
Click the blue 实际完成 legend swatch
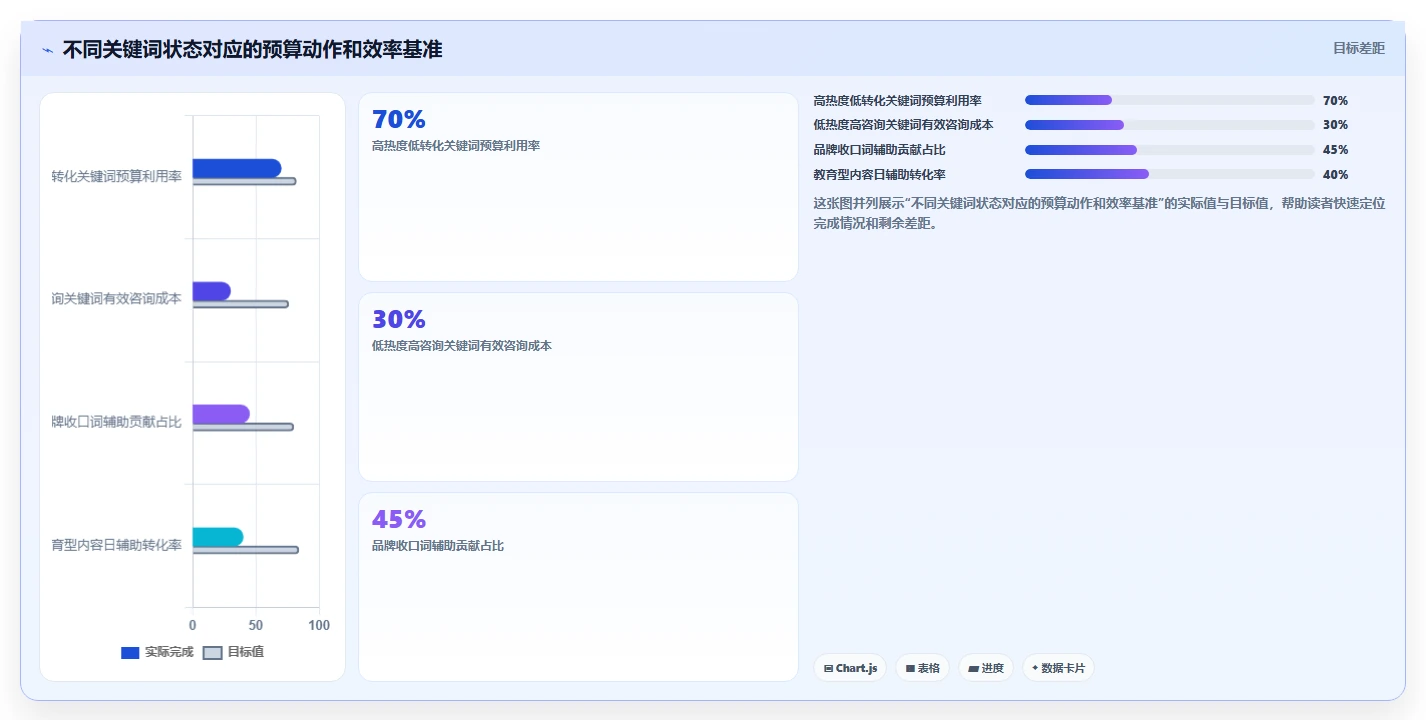[x=130, y=653]
